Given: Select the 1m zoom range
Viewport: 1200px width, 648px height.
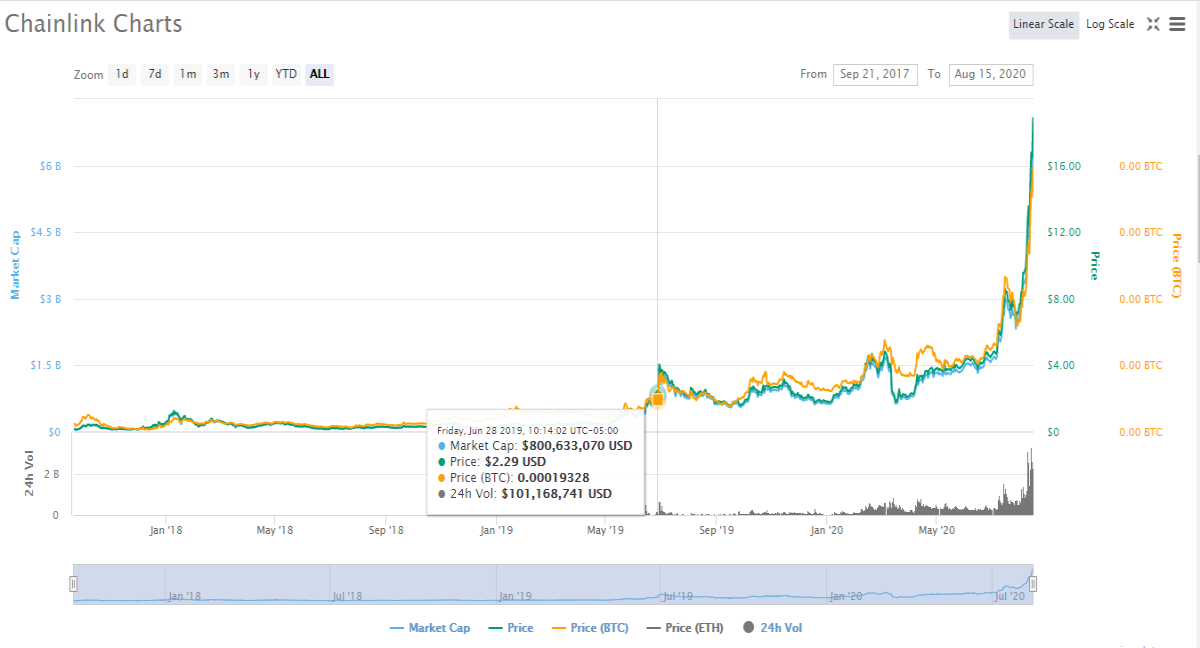Looking at the screenshot, I should [x=188, y=74].
